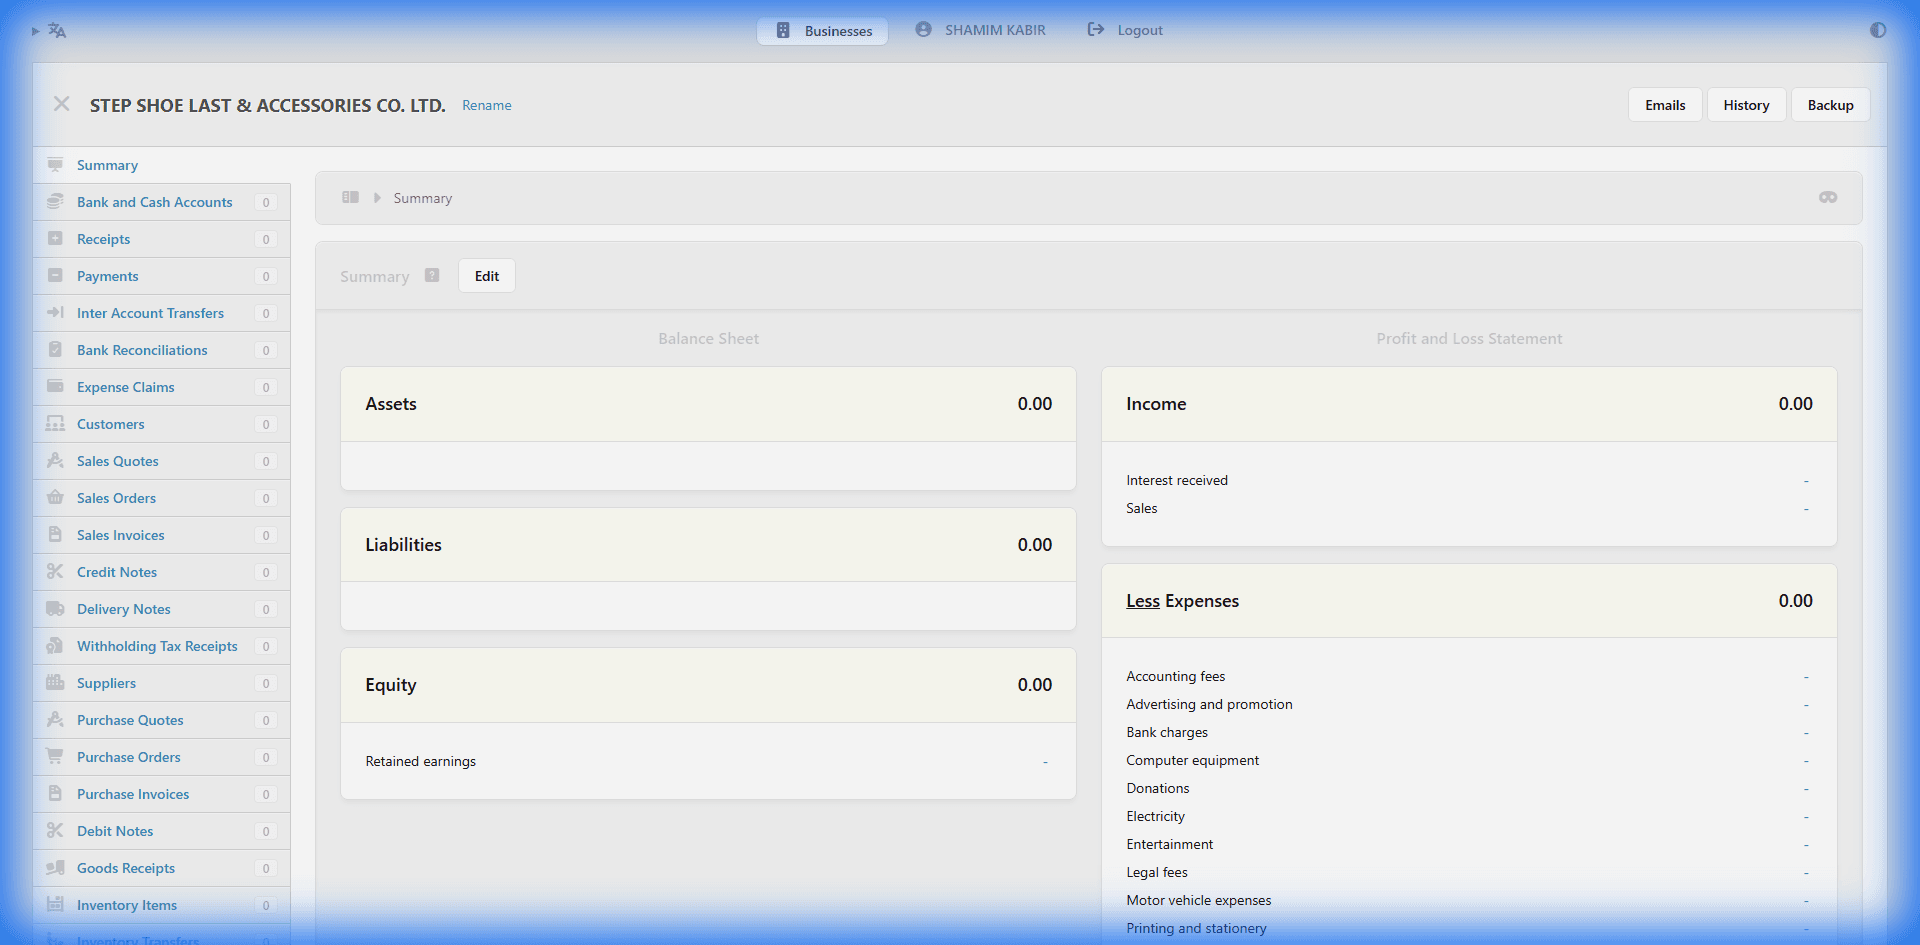Toggle dark mode with the half-circle icon
Image resolution: width=1920 pixels, height=945 pixels.
1877,30
